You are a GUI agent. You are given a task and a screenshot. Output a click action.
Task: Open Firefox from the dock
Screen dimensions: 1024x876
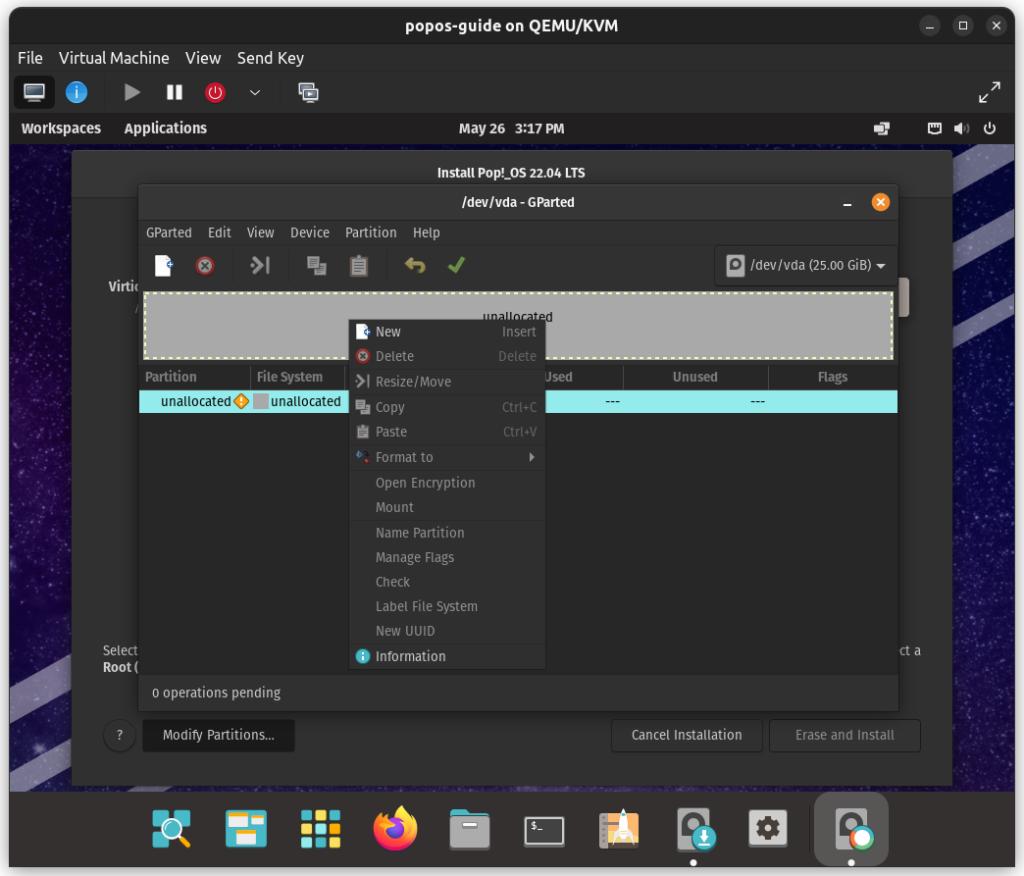[395, 828]
